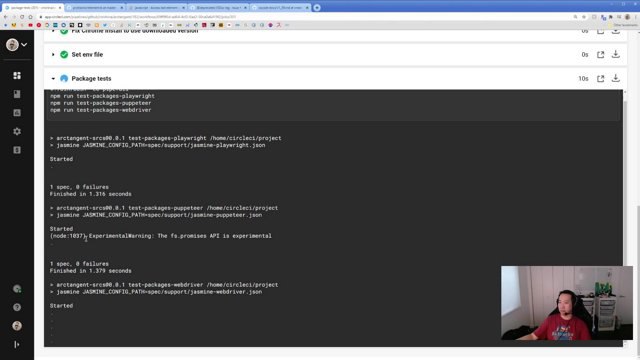Click the webcam video overlay
The width and height of the screenshot is (640, 360).
coord(567,303)
